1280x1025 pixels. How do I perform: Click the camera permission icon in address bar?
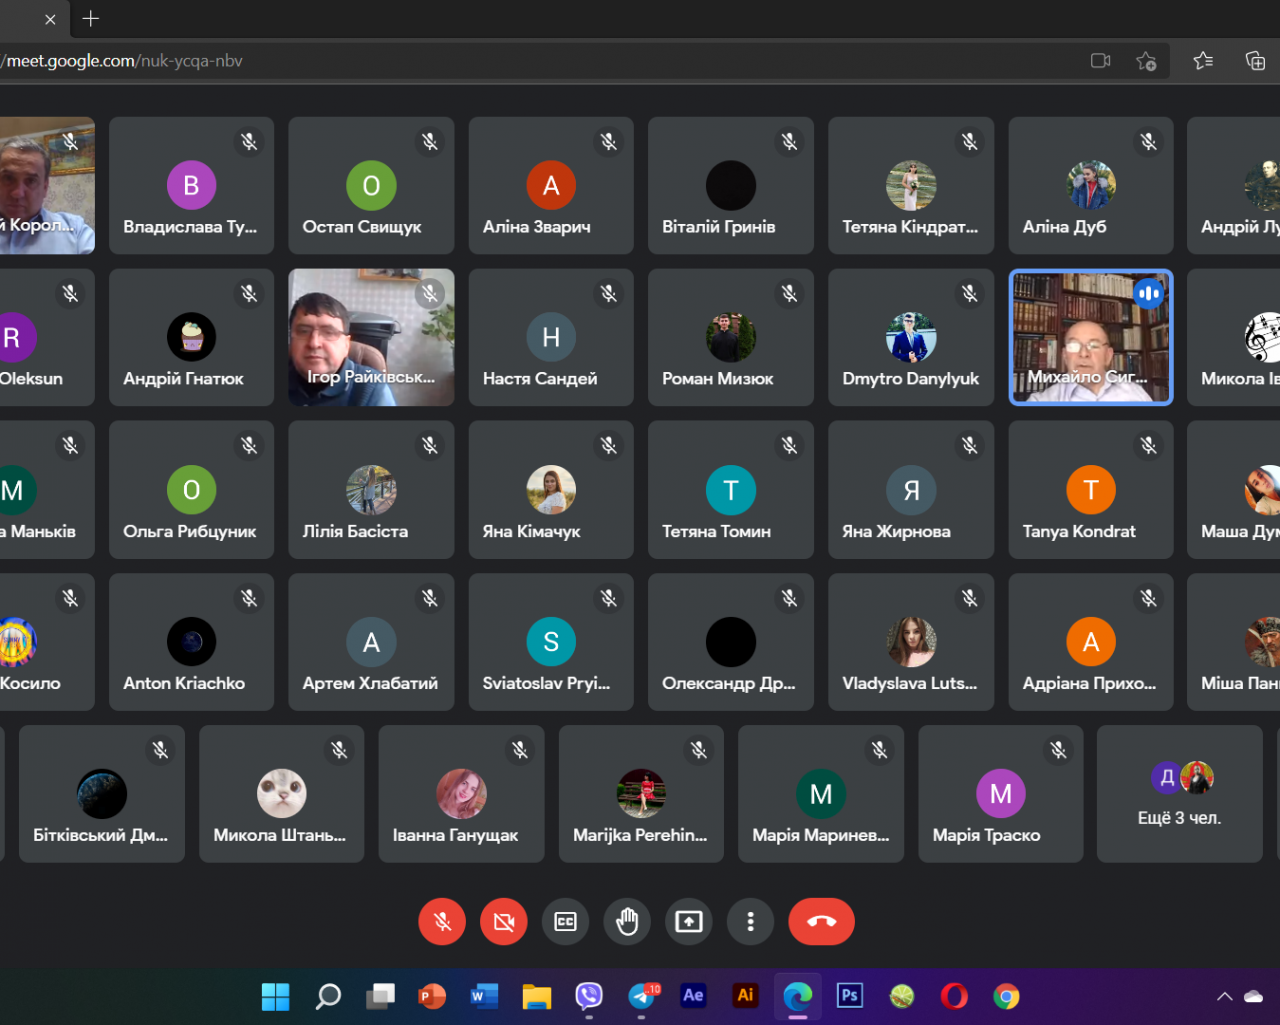click(1101, 61)
